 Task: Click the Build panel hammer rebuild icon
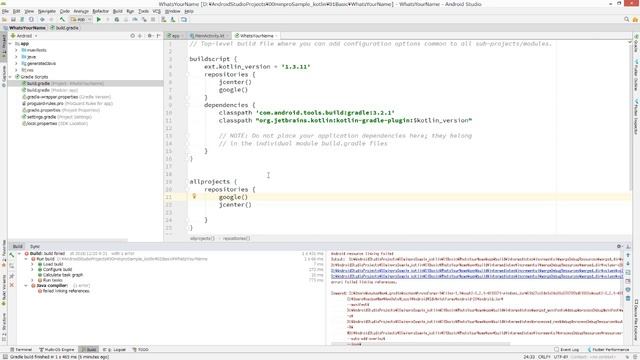[12, 255]
